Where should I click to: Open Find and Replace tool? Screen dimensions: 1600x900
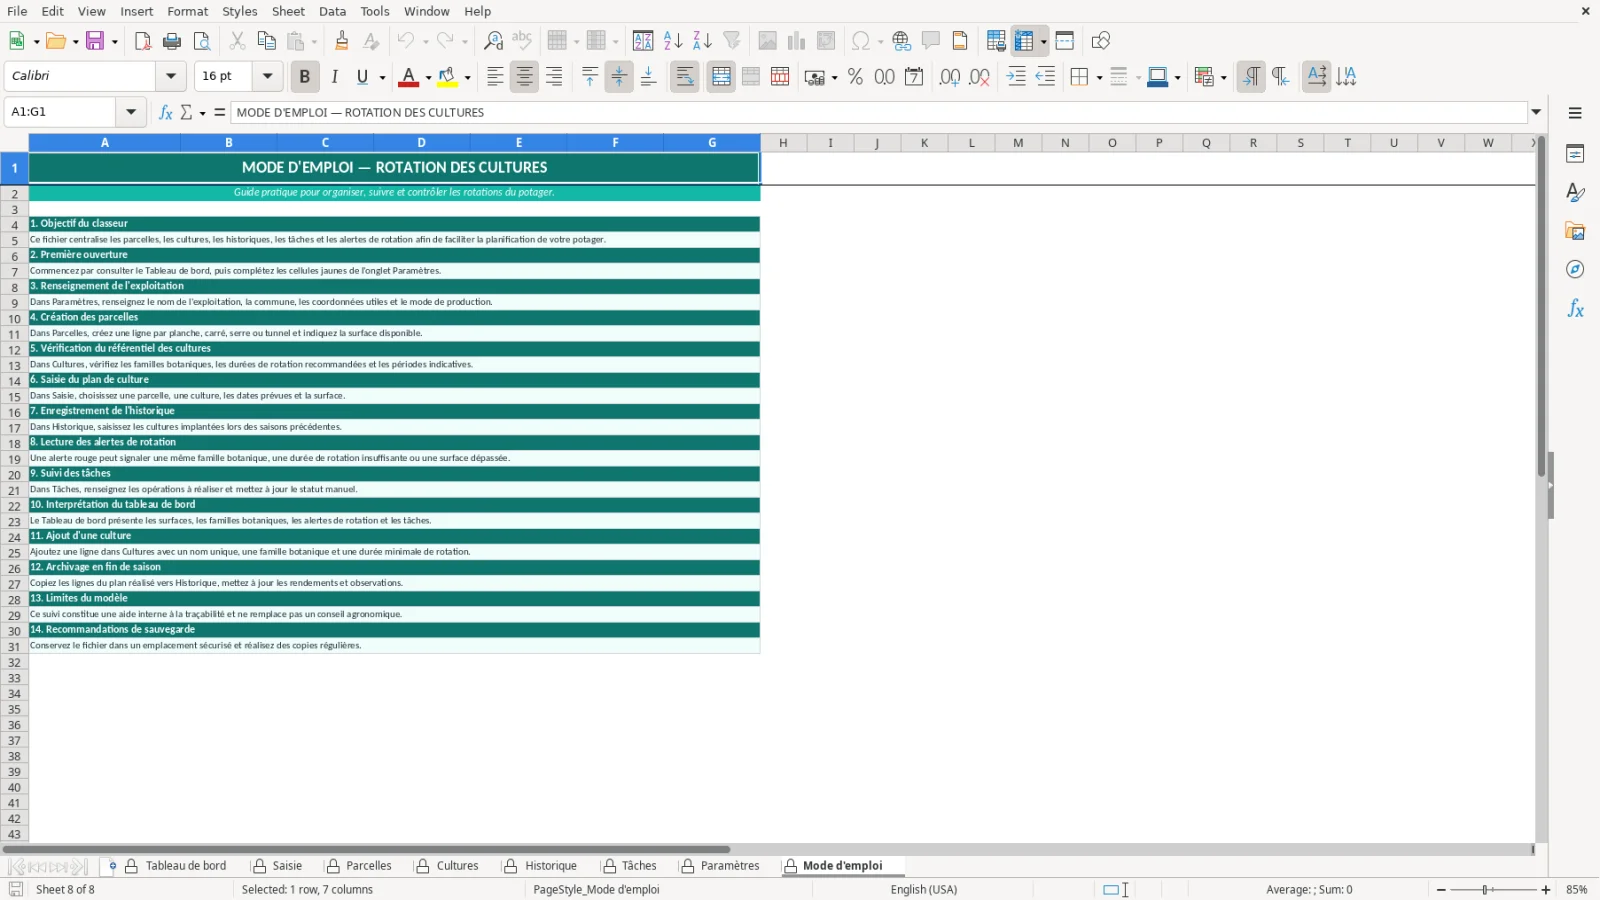pos(493,41)
